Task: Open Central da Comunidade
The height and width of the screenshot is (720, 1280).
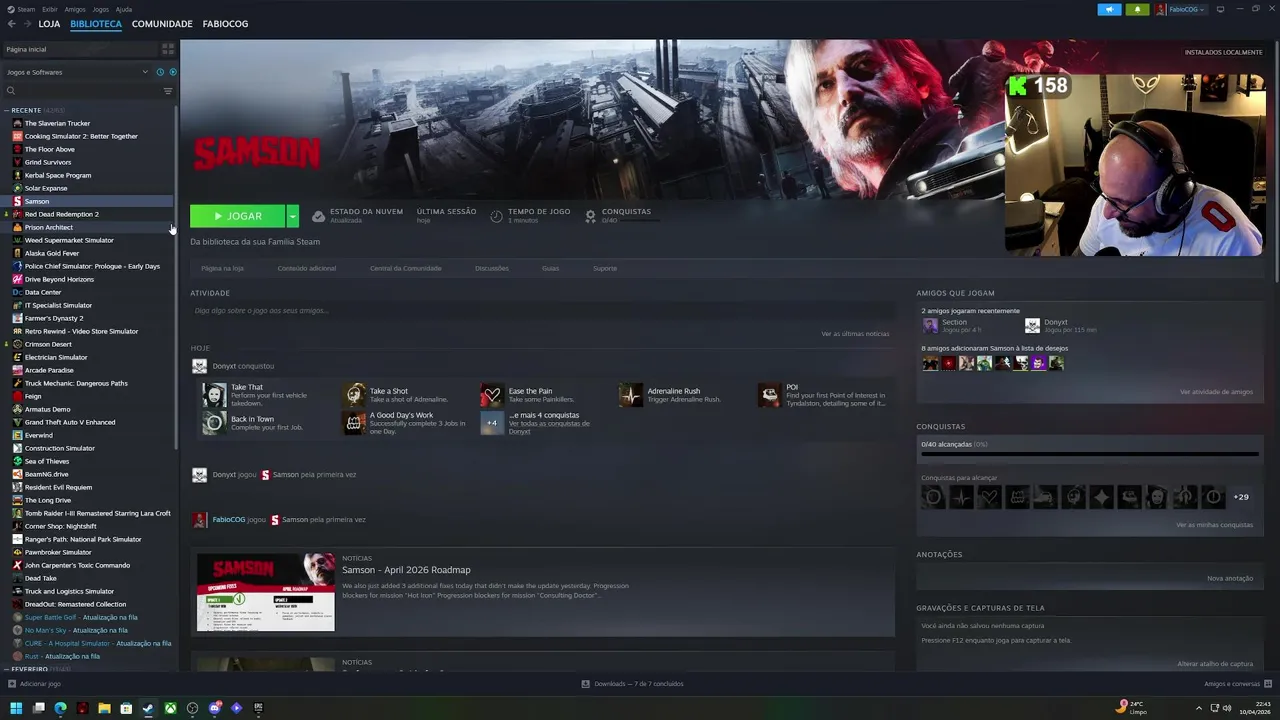Action: (405, 268)
